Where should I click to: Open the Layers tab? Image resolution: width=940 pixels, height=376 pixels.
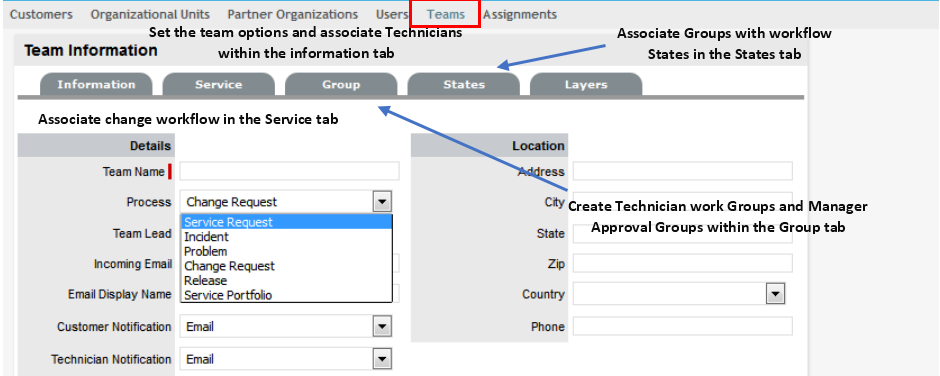[586, 85]
